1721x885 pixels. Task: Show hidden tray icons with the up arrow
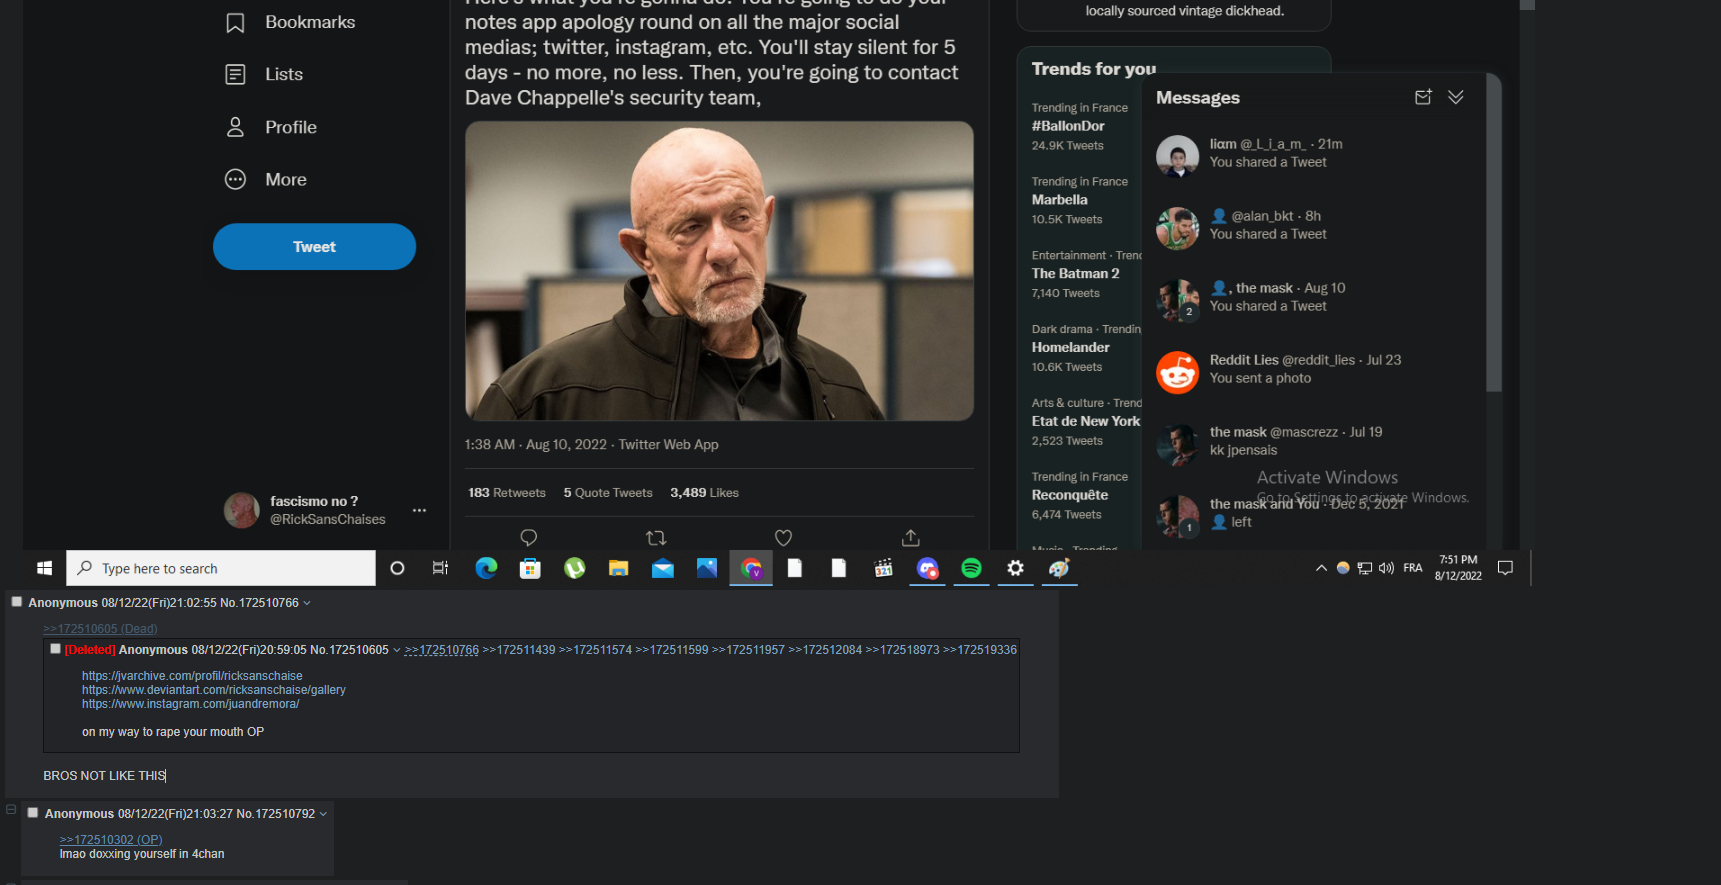coord(1321,568)
